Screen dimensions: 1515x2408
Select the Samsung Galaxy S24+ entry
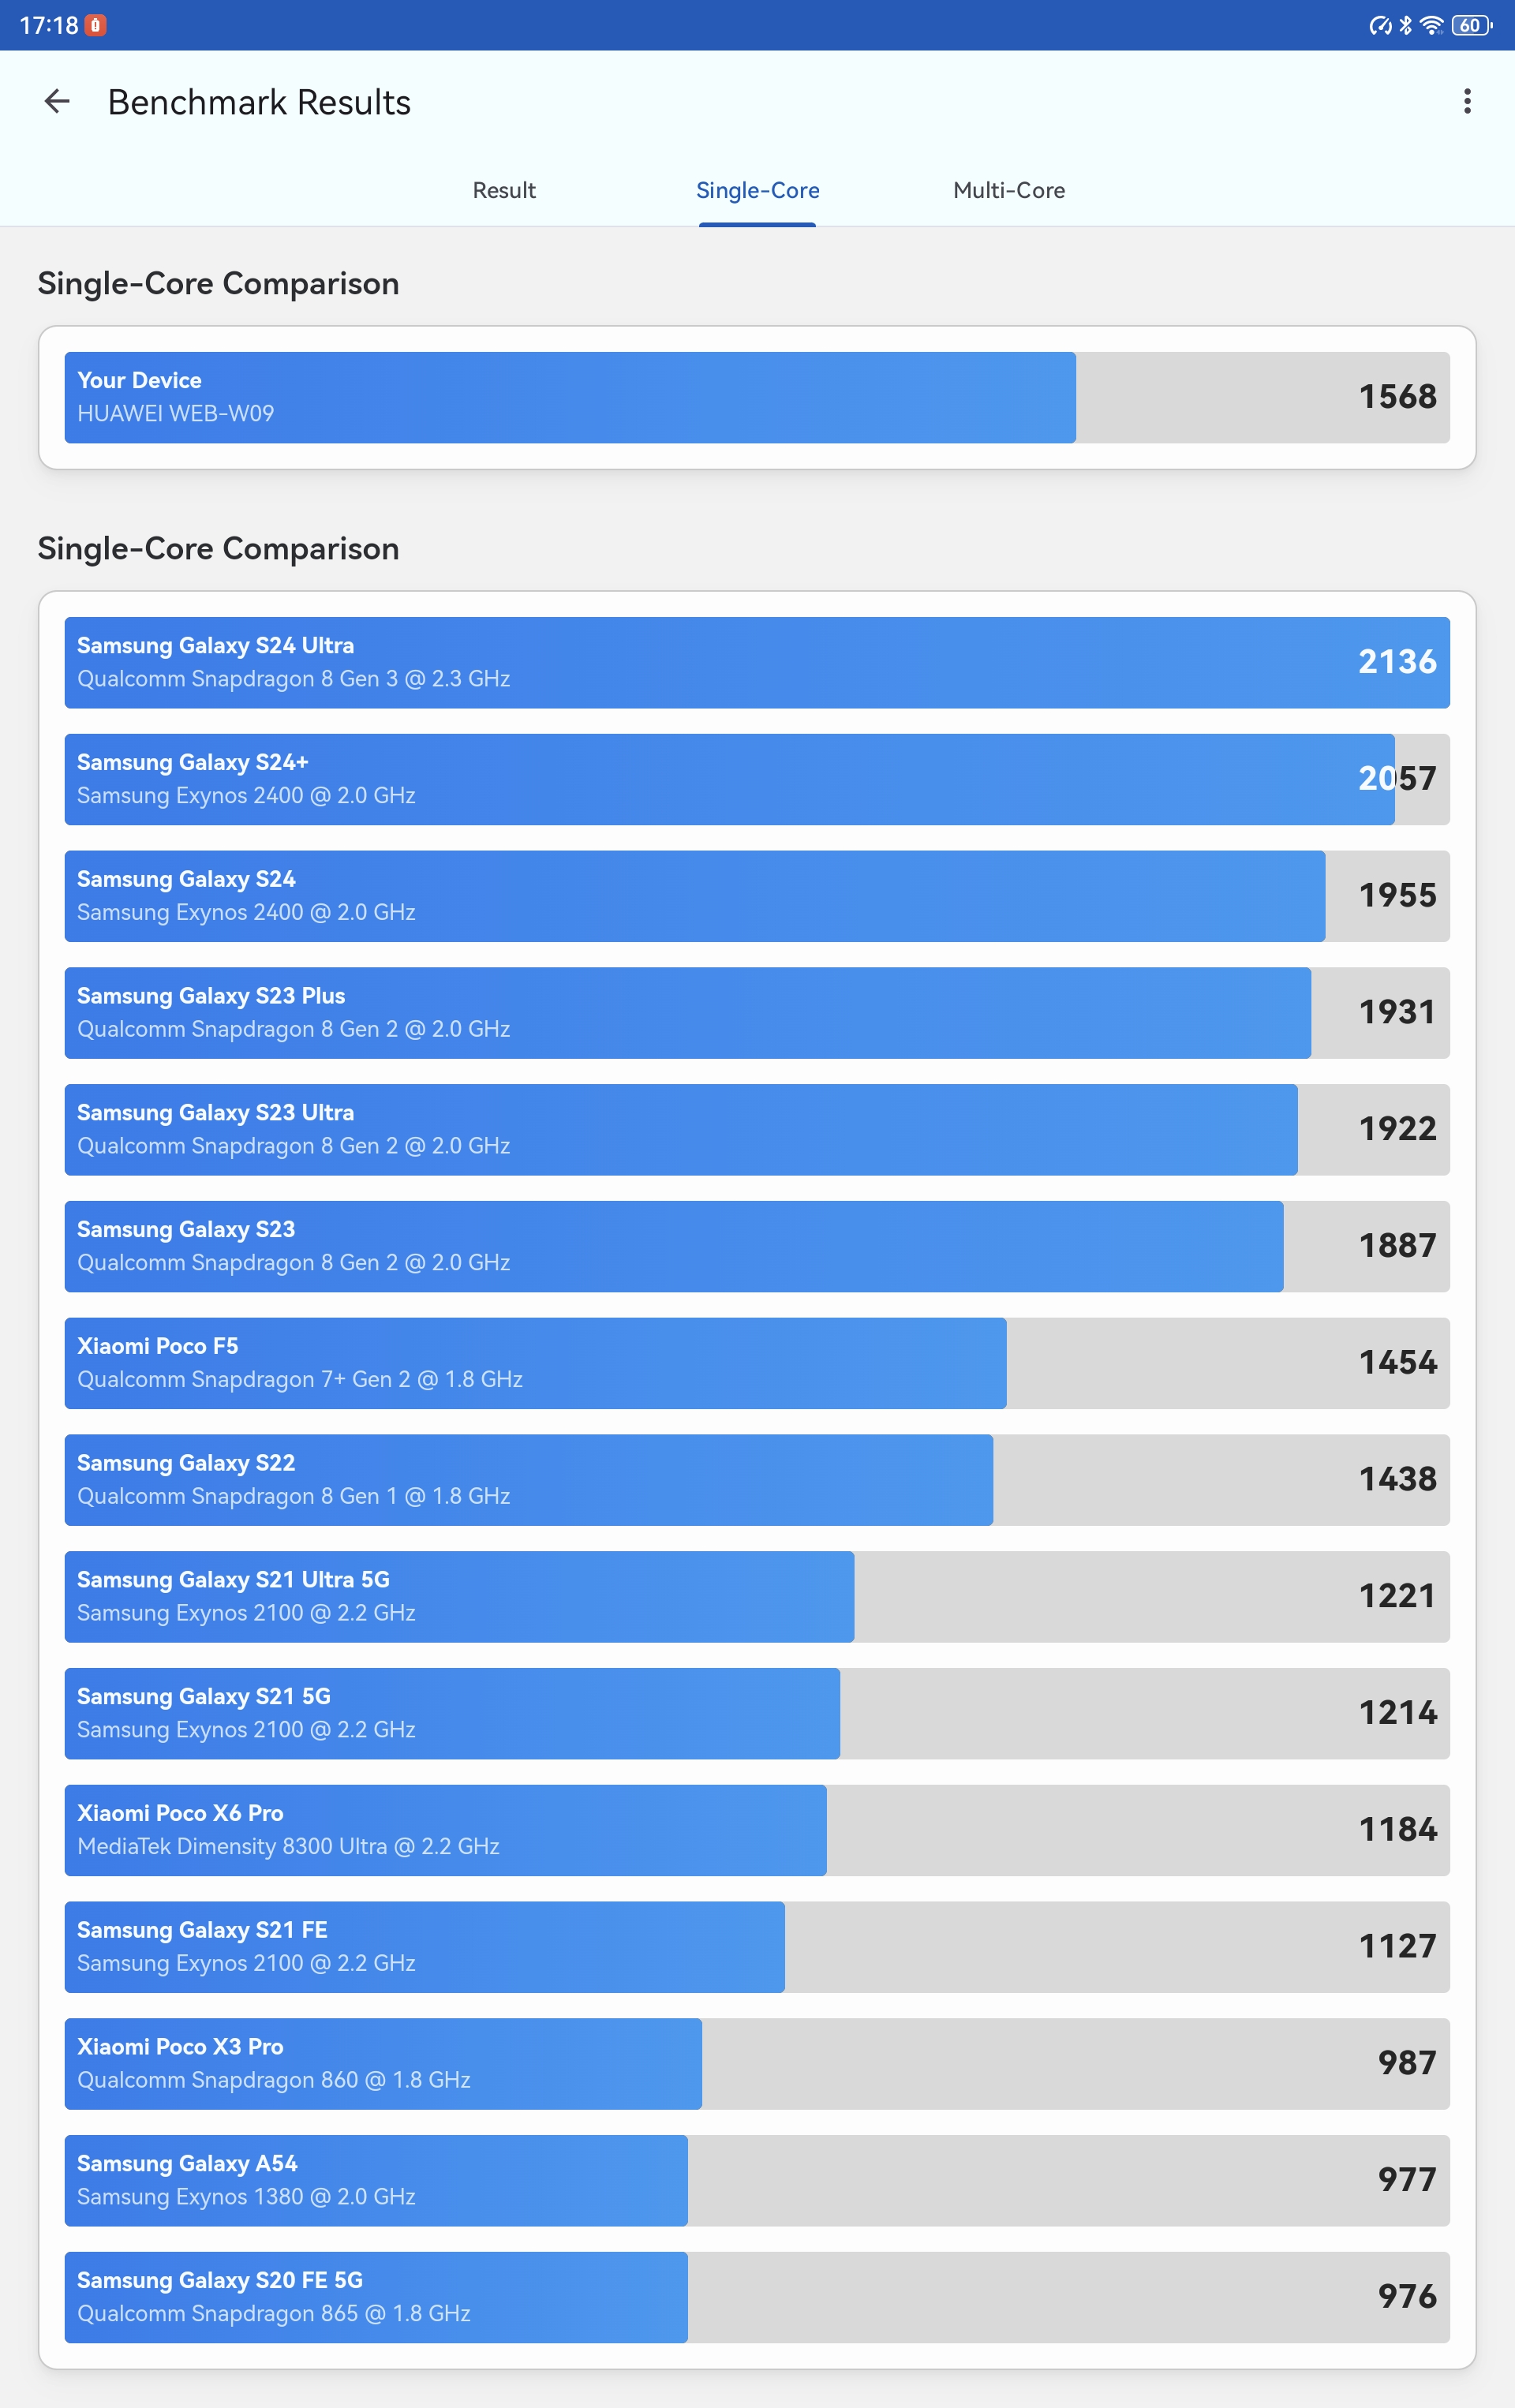(x=757, y=779)
